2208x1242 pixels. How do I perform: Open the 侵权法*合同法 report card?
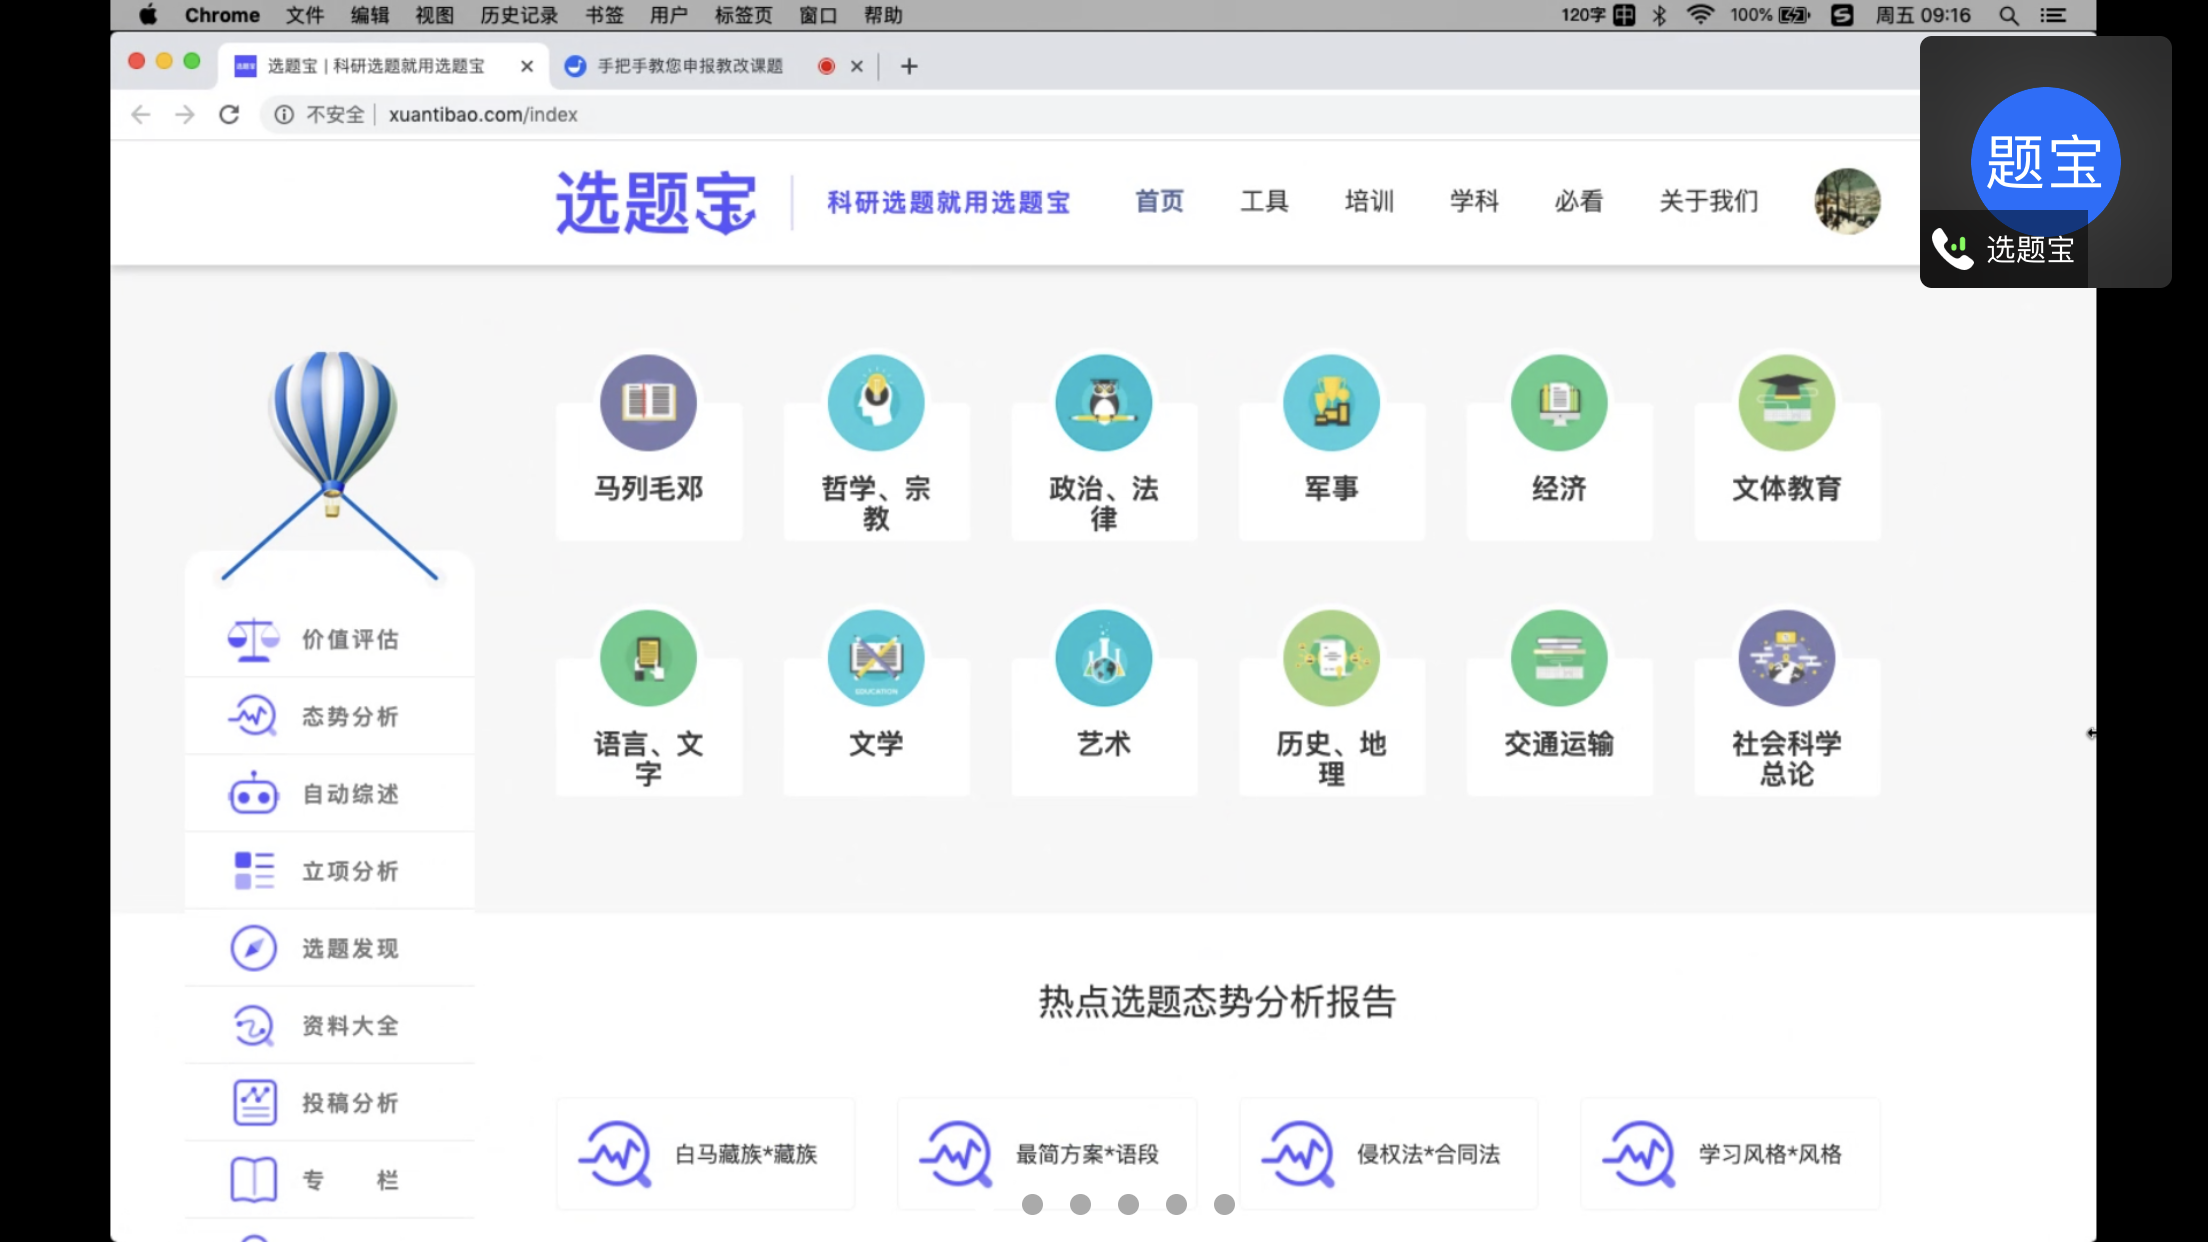[1388, 1154]
